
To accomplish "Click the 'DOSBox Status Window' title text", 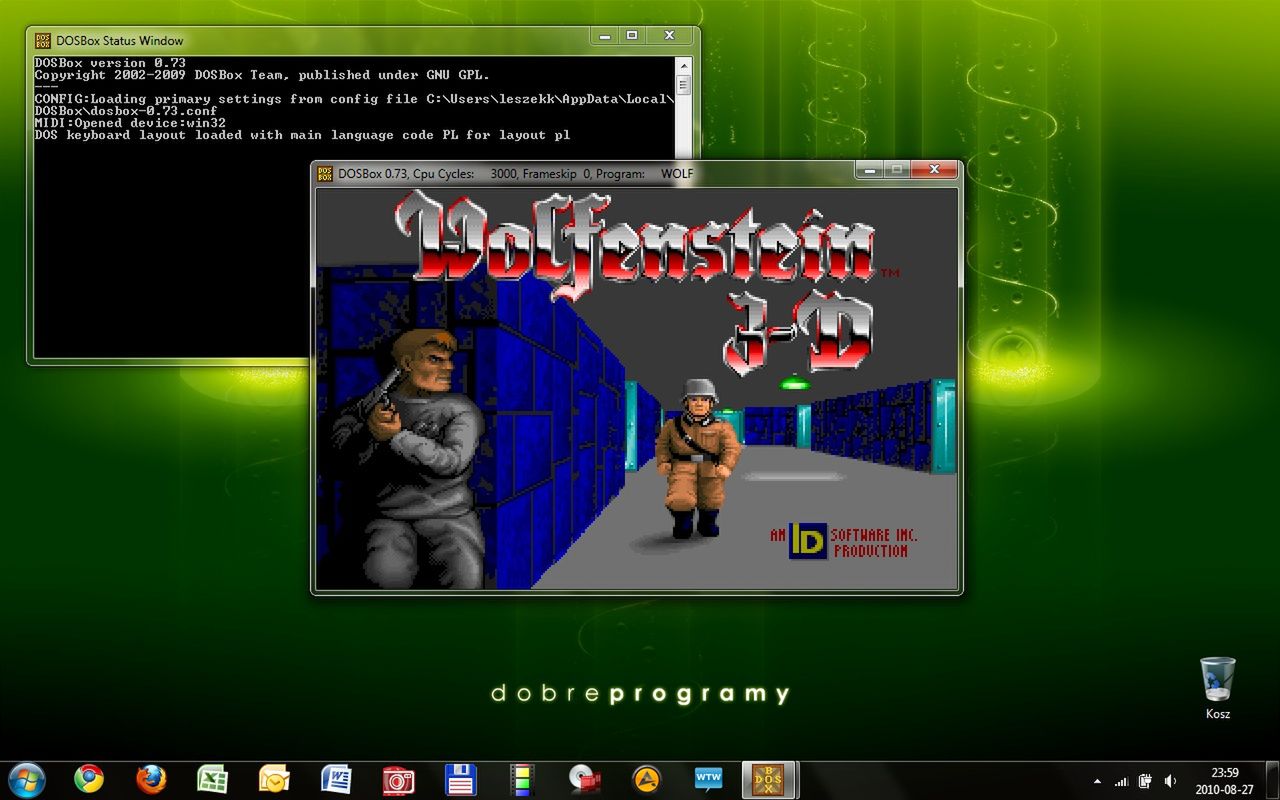I will click(120, 41).
